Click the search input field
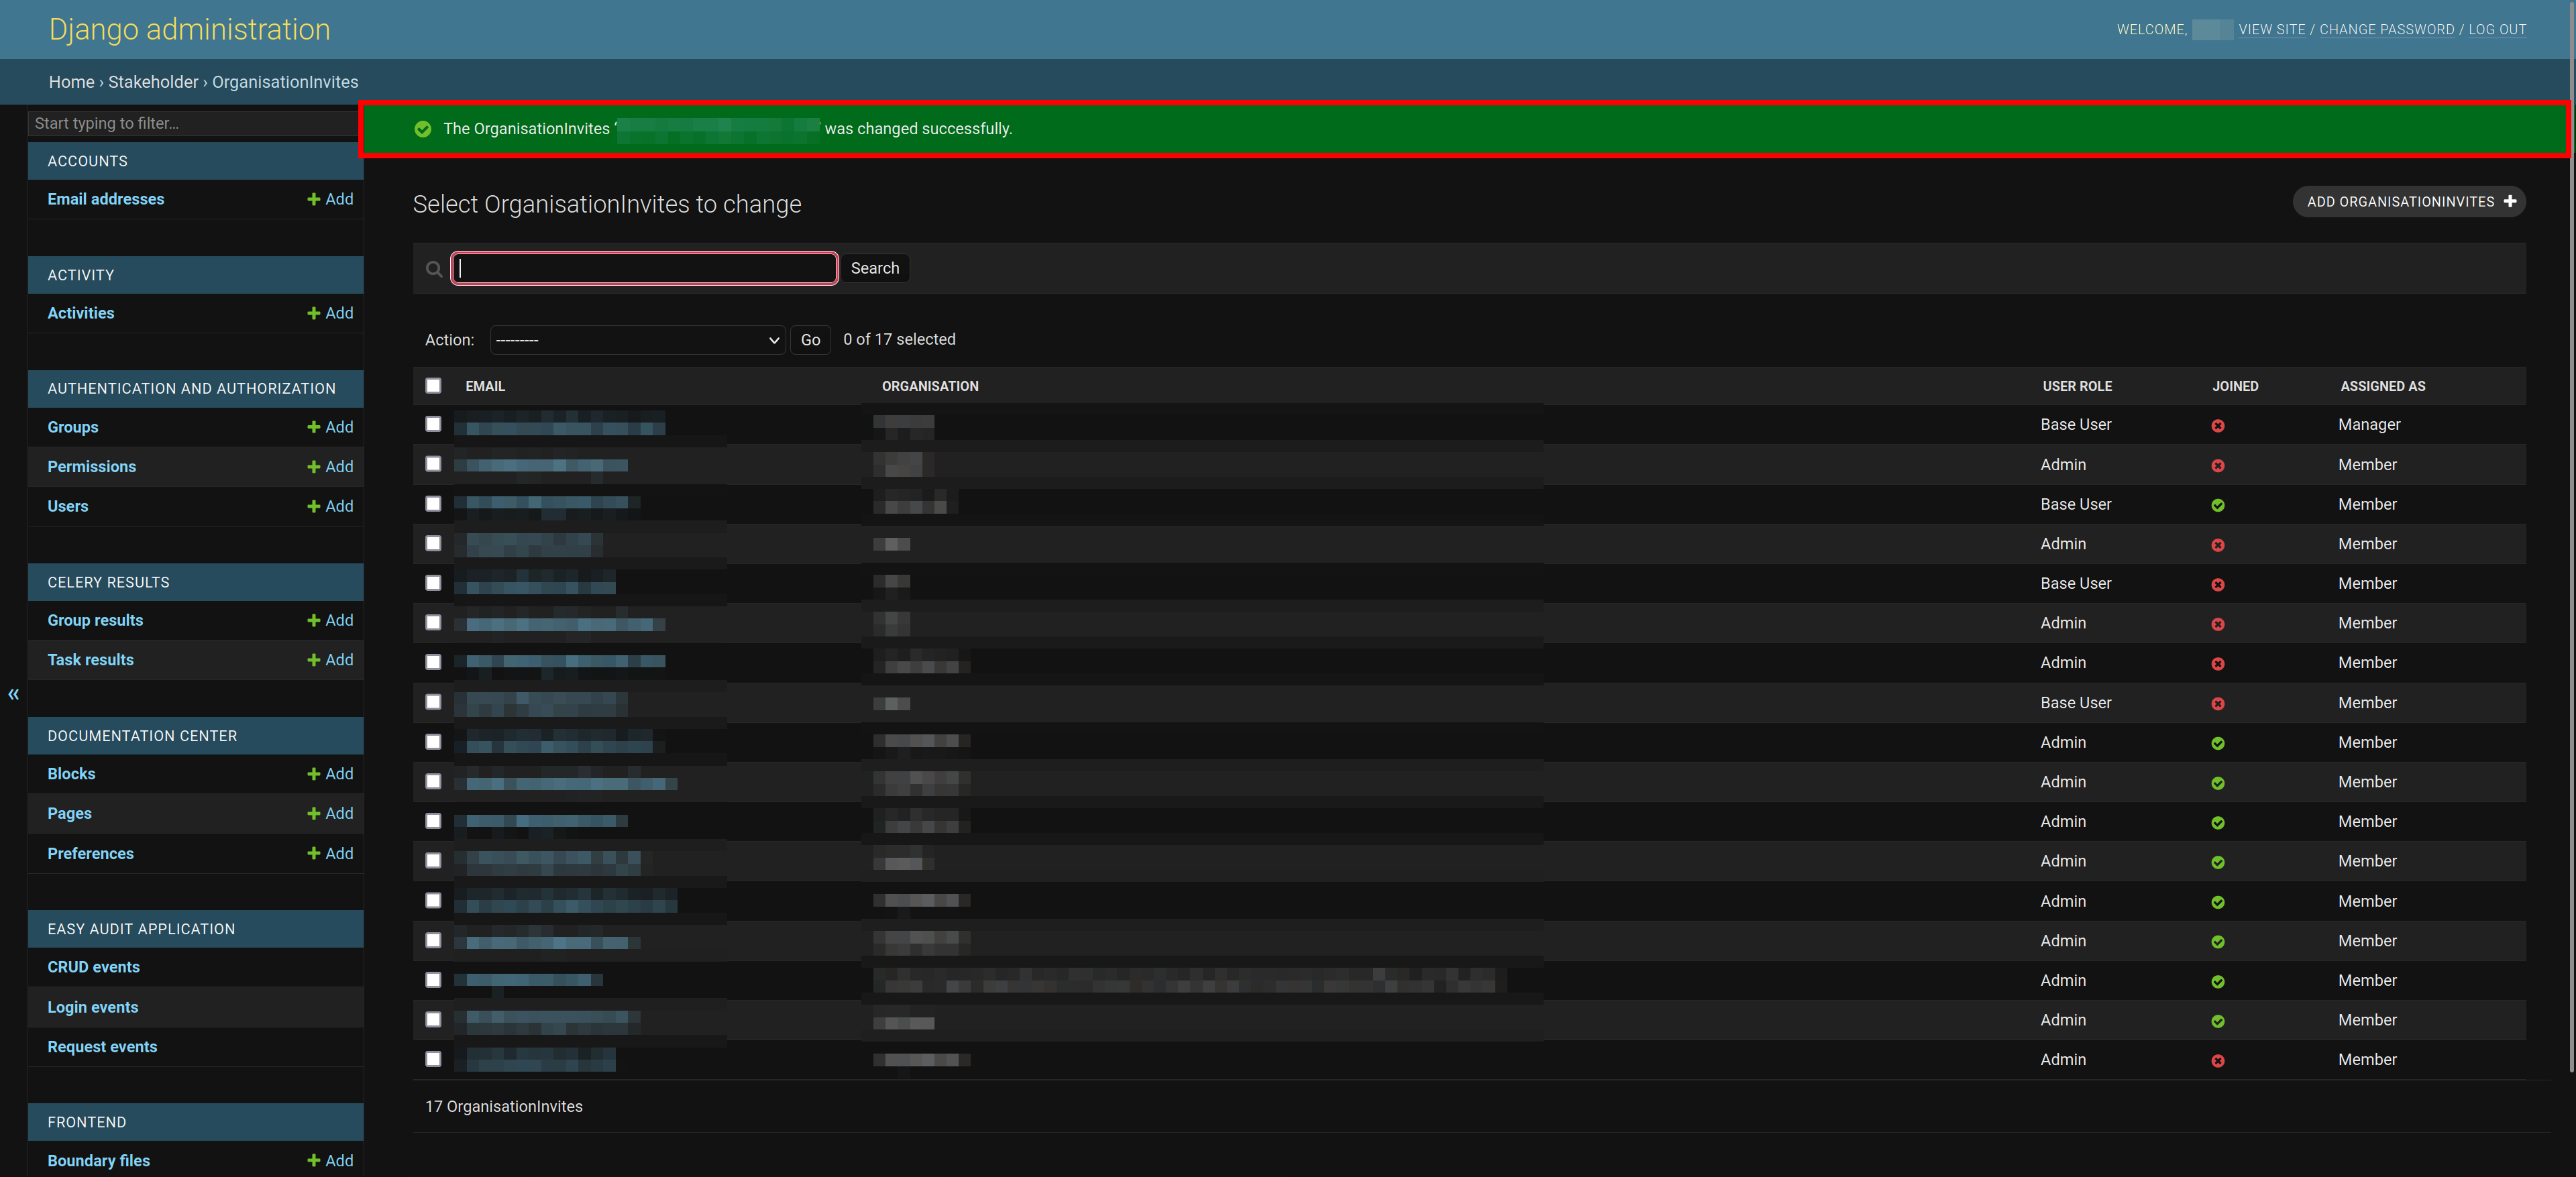The width and height of the screenshot is (2576, 1177). click(644, 268)
